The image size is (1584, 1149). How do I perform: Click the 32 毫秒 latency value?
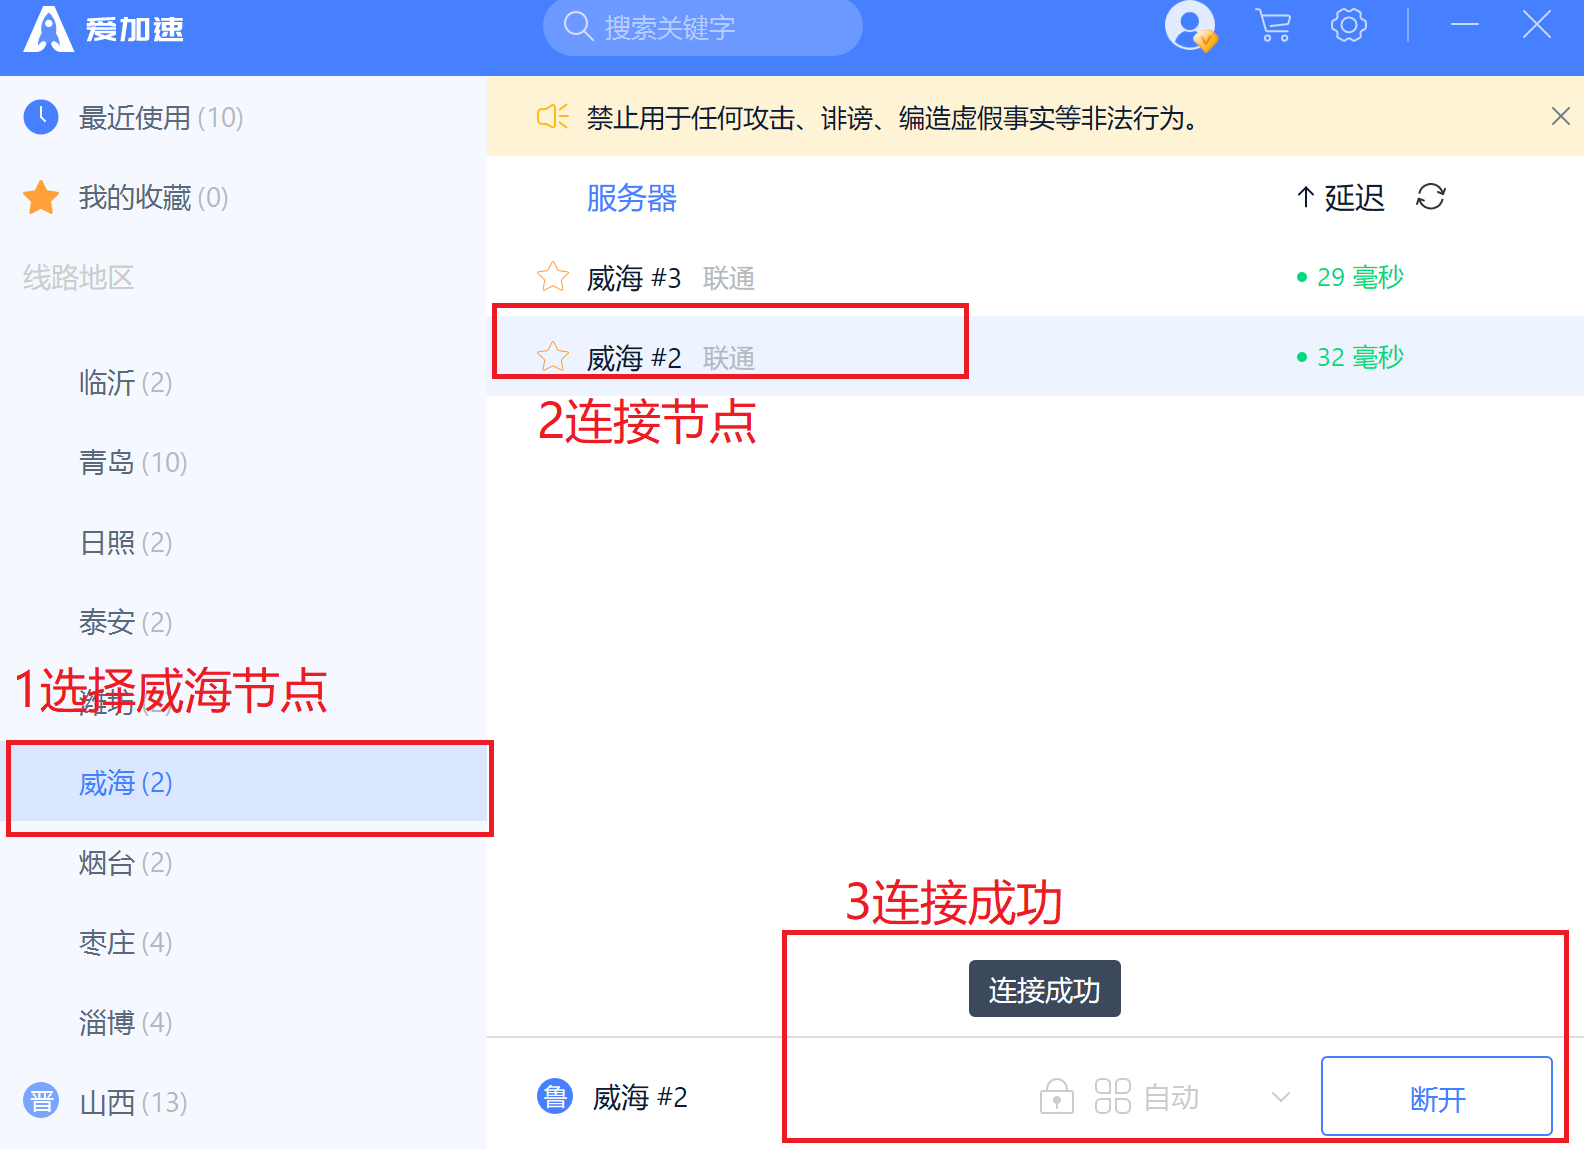click(x=1360, y=357)
